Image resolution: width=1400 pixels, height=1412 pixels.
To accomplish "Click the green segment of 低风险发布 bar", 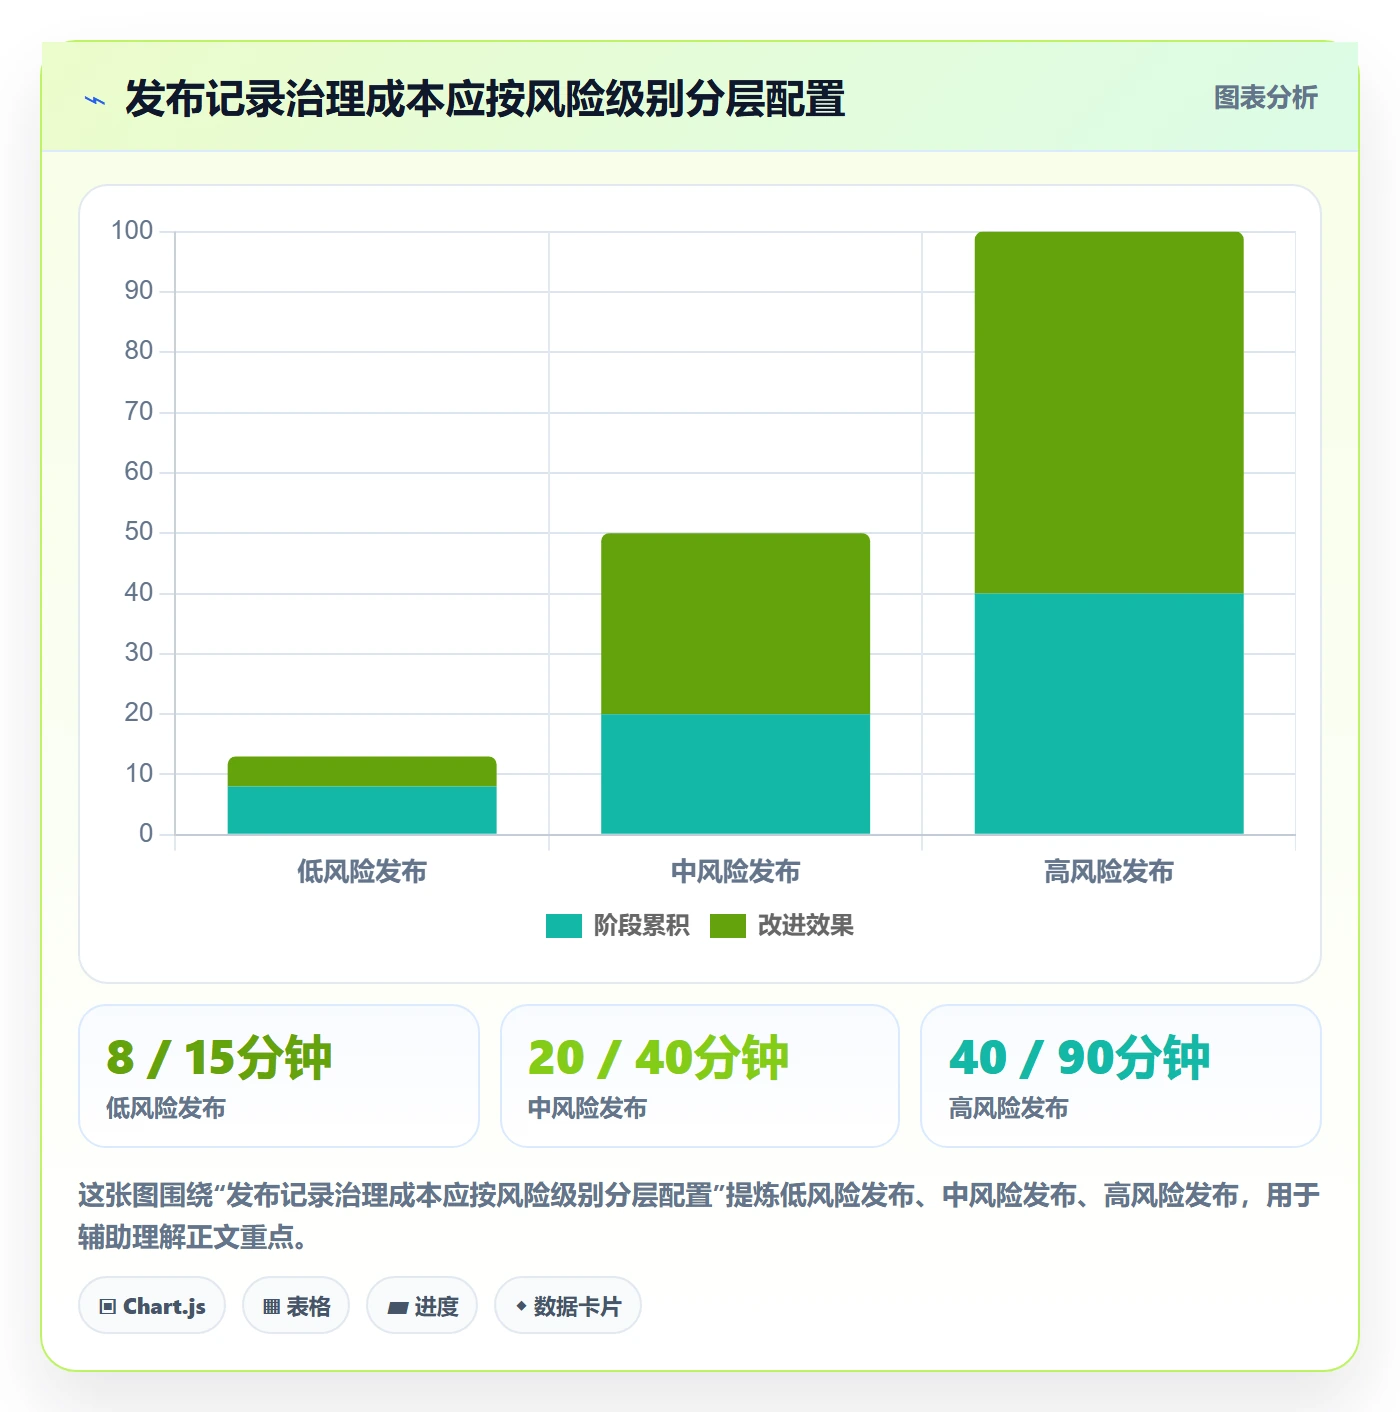I will [x=362, y=771].
